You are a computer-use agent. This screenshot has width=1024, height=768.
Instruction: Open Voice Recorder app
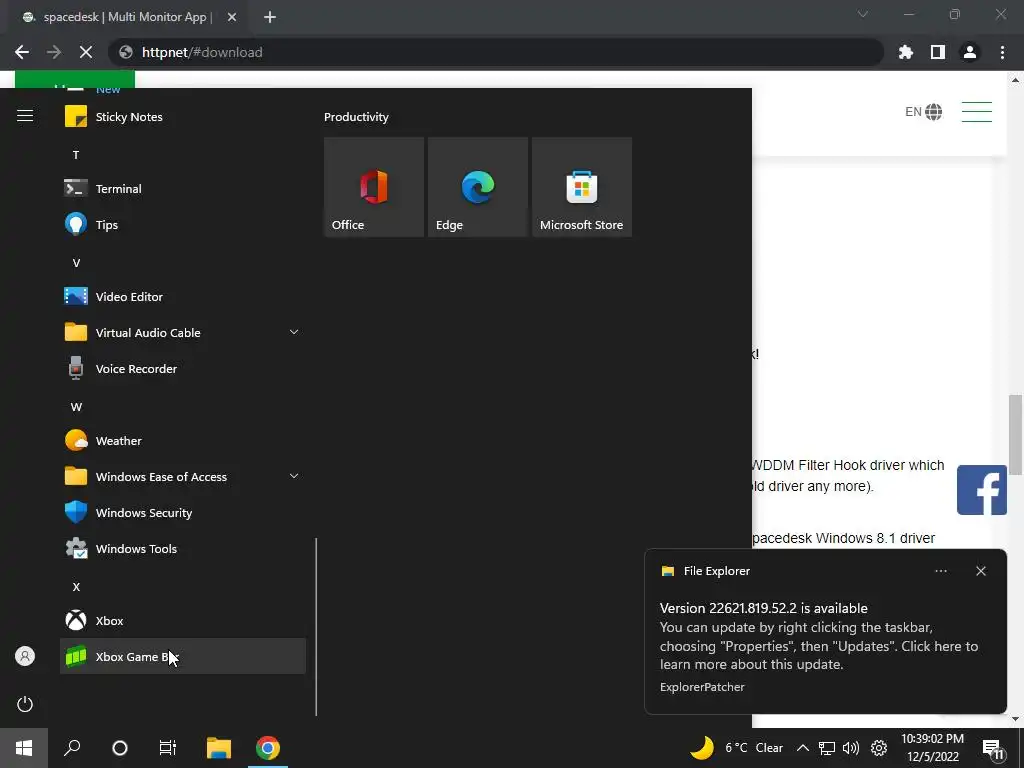[x=183, y=369]
